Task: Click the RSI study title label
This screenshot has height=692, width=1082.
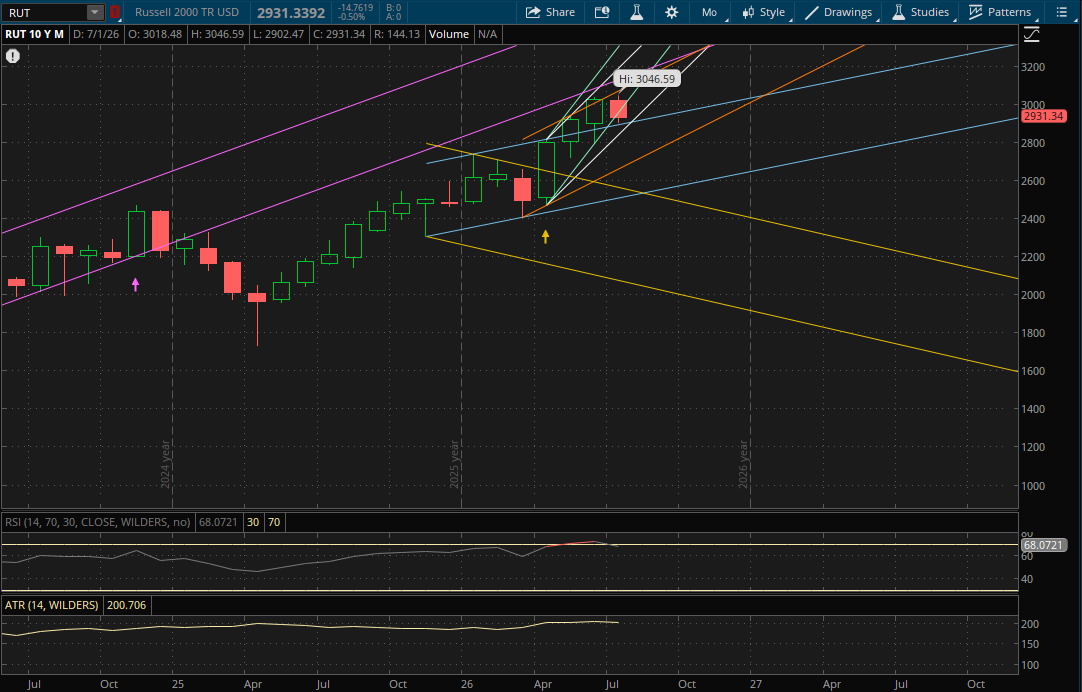Action: (98, 522)
